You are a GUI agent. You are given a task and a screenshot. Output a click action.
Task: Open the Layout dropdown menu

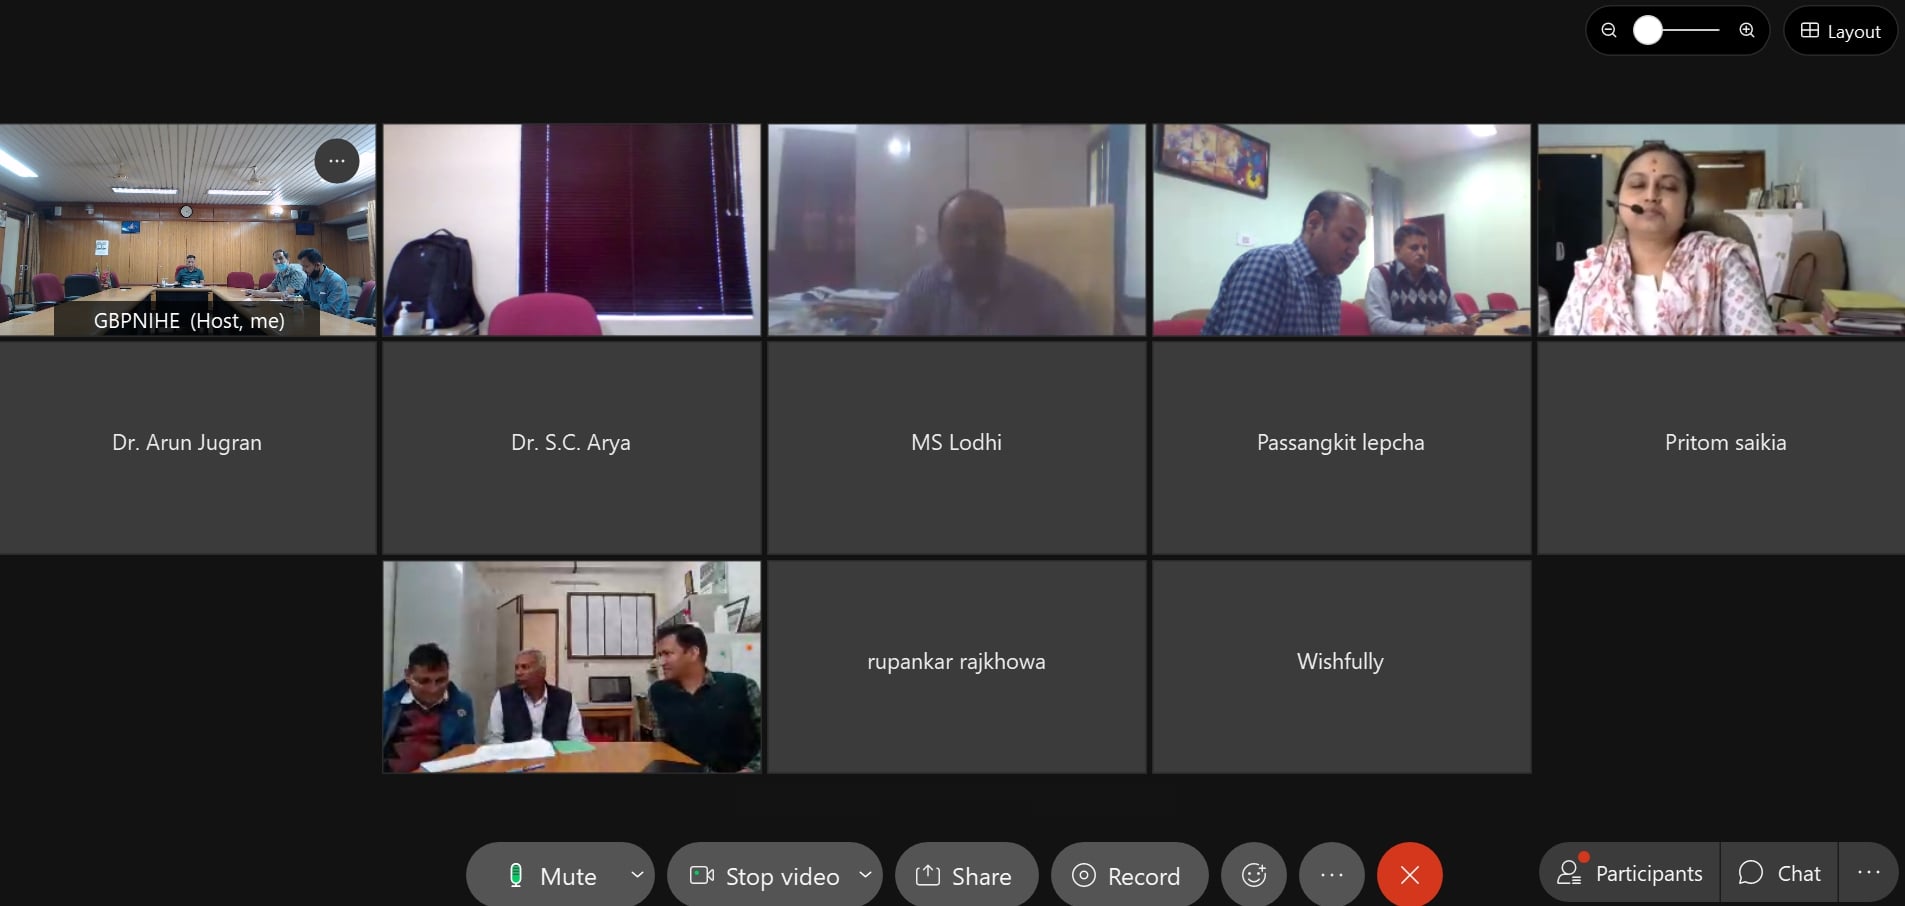tap(1841, 31)
